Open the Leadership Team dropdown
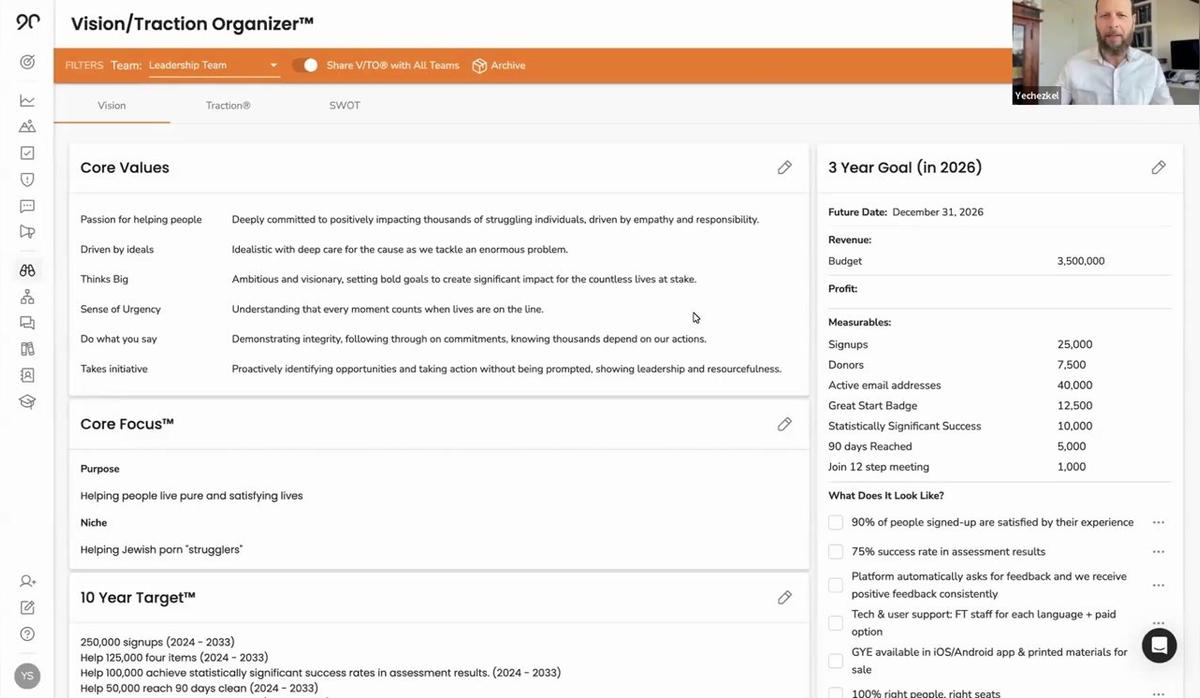Screen dimensions: 1200x698 (213, 65)
